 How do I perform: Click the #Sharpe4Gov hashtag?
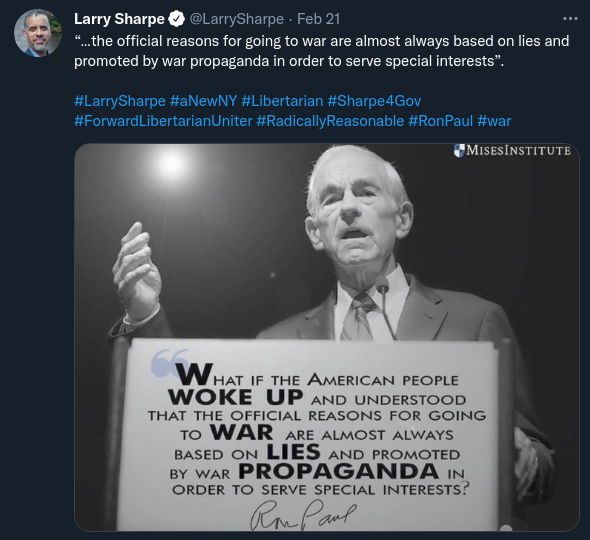tap(374, 101)
